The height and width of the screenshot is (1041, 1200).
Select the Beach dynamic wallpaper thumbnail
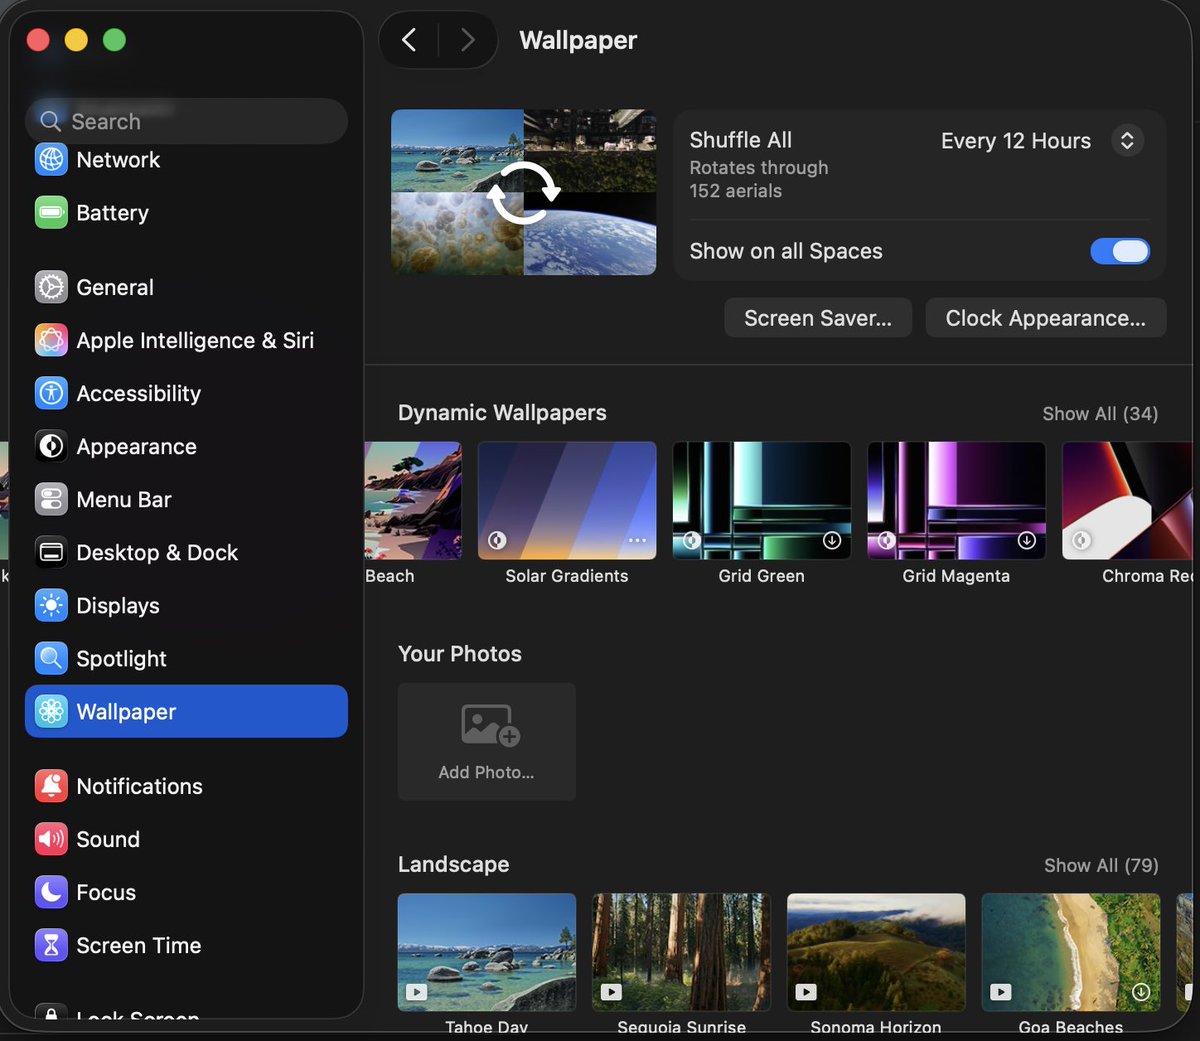(413, 500)
